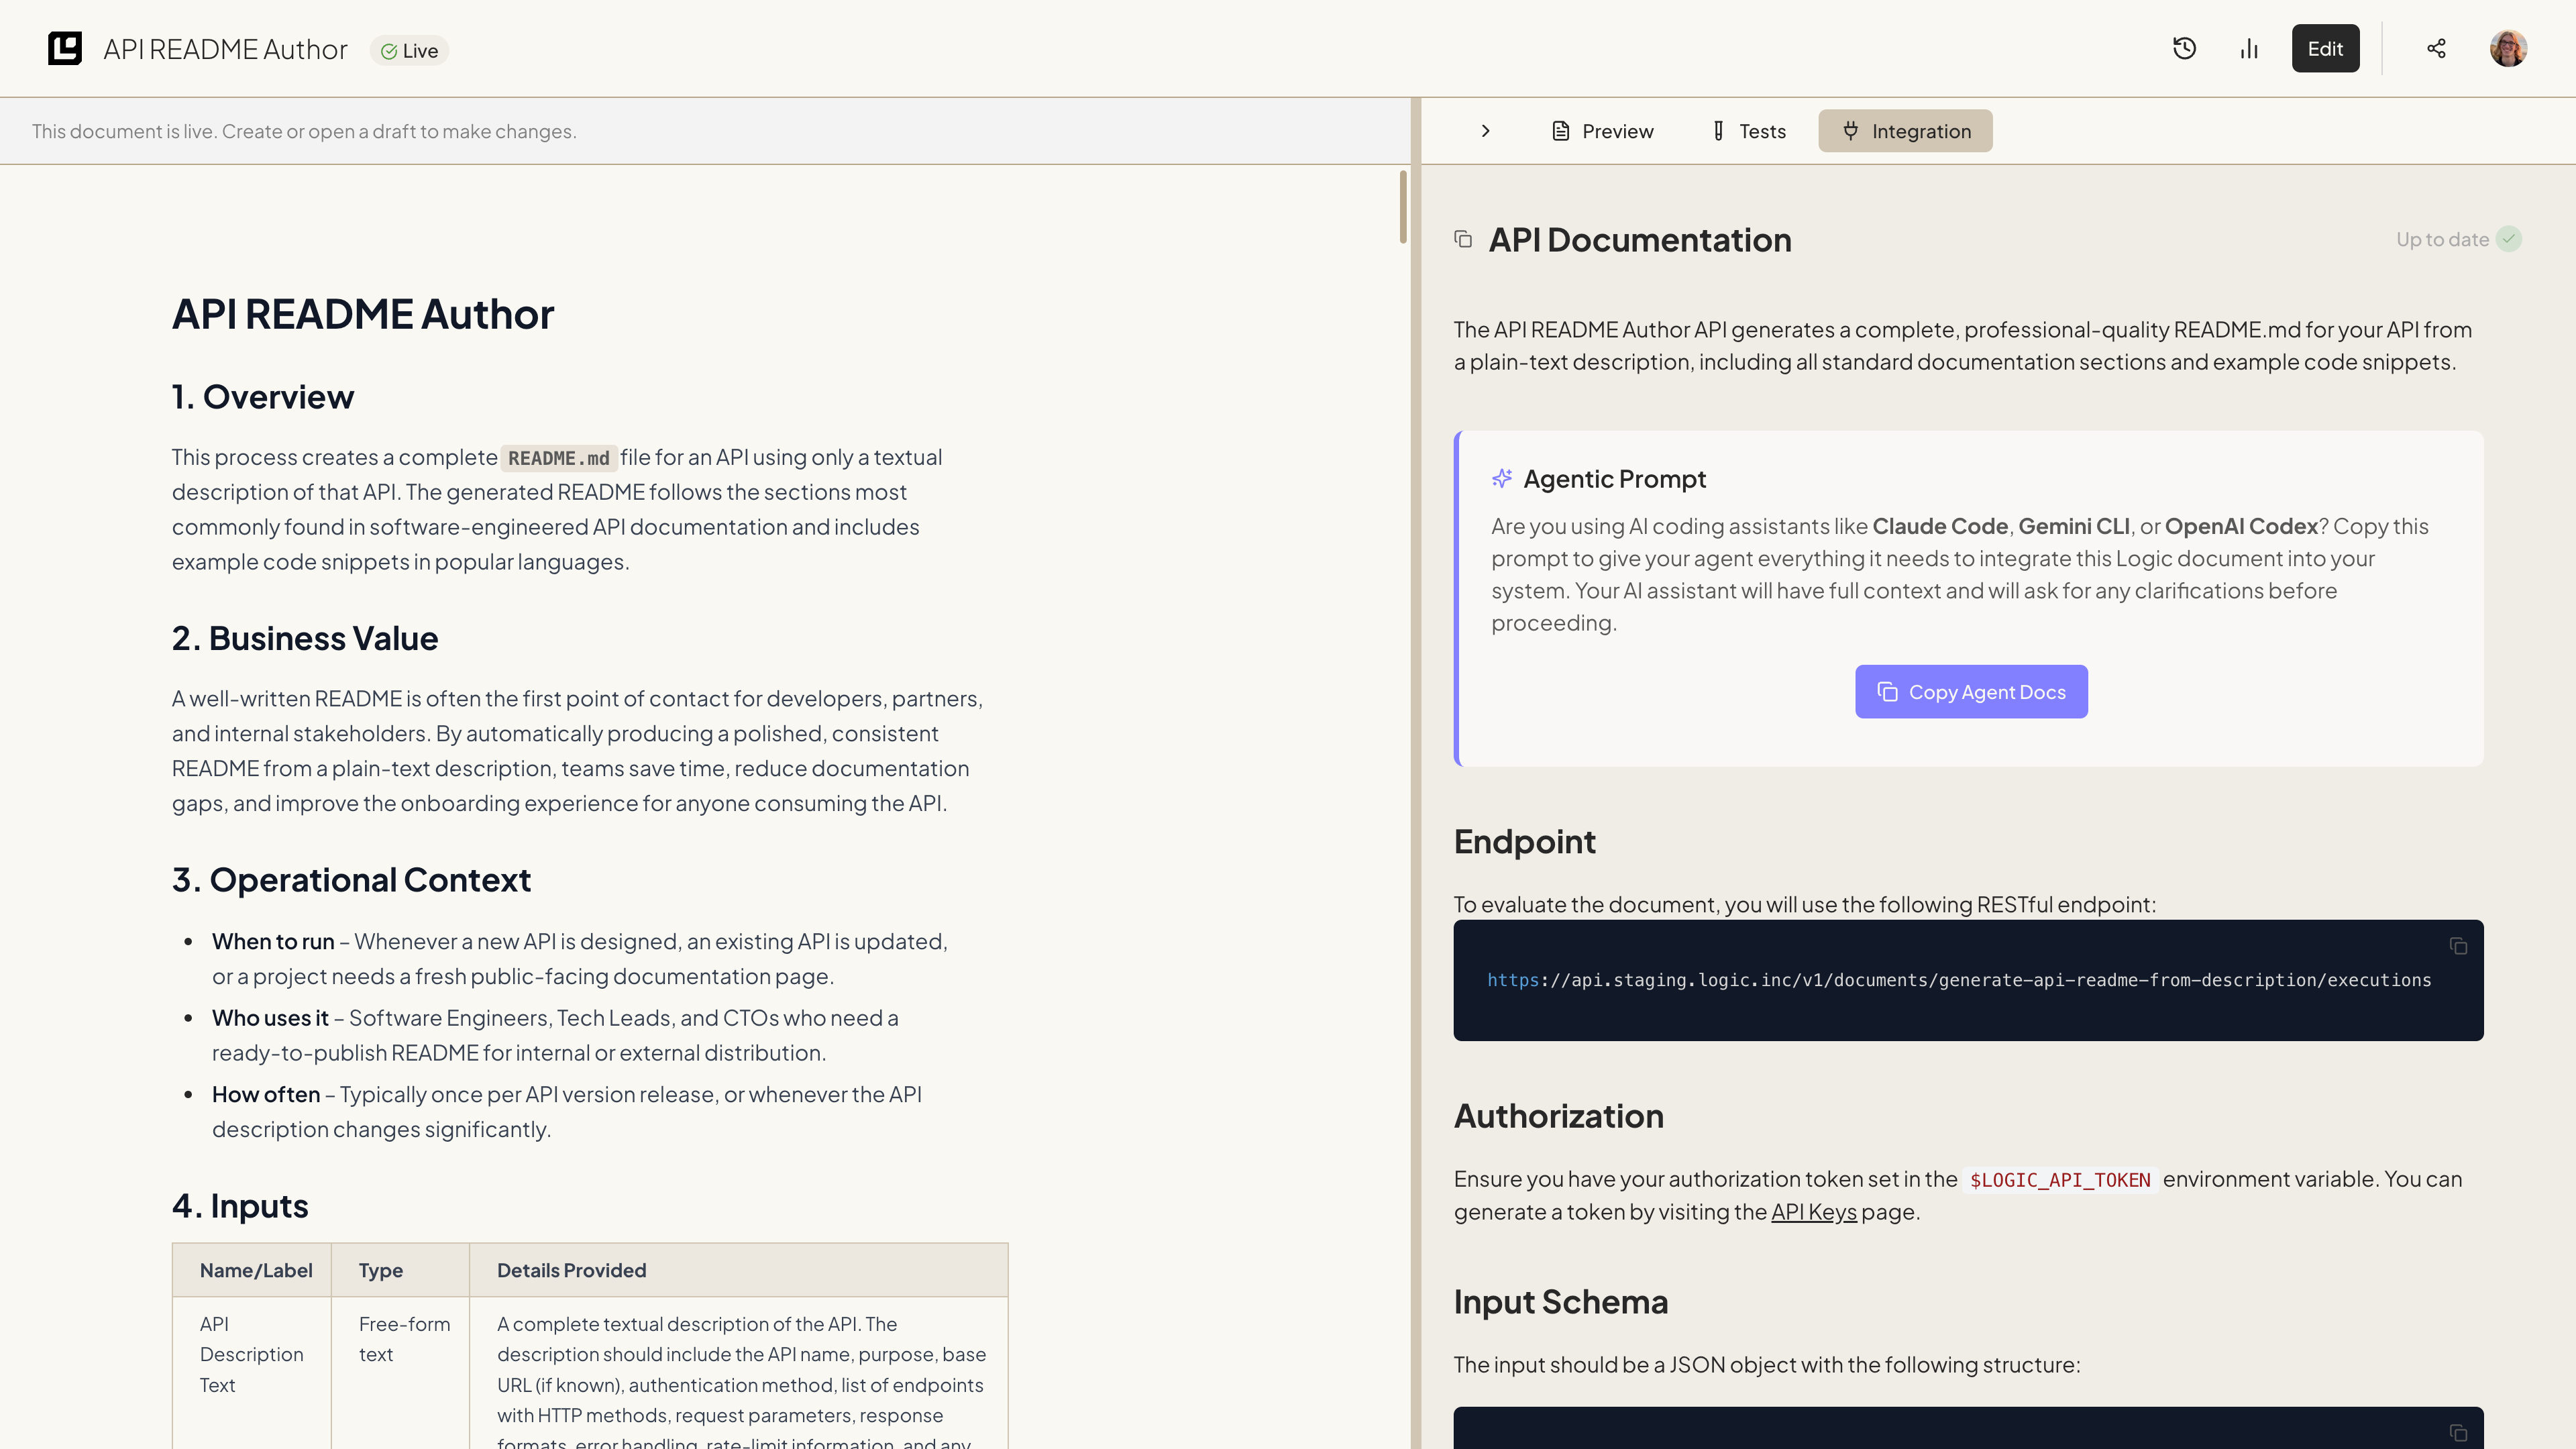Click the document vertical scrollbar
The height and width of the screenshot is (1449, 2576).
[1403, 207]
